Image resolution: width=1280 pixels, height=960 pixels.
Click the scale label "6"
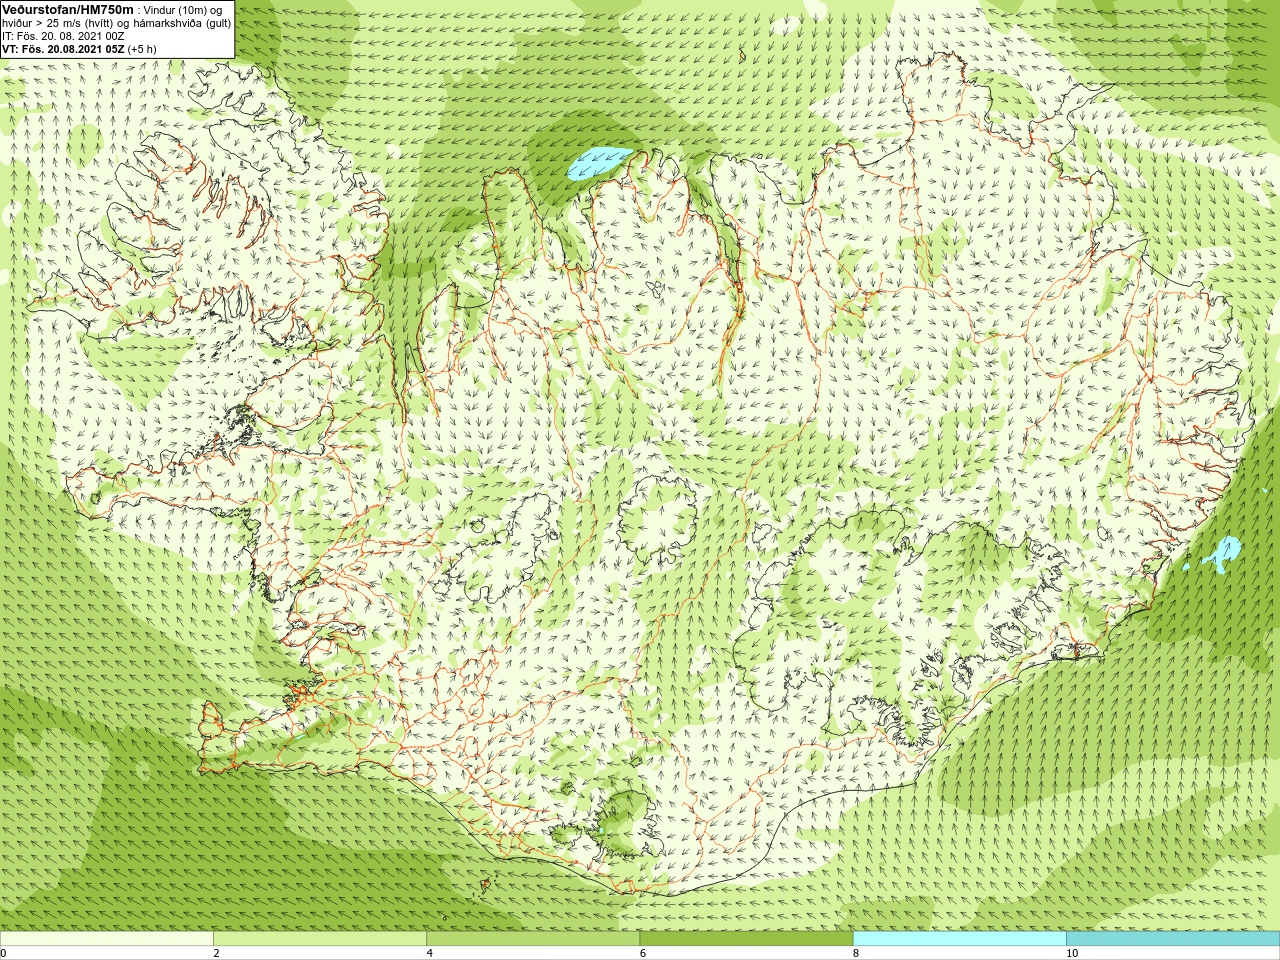tap(642, 953)
